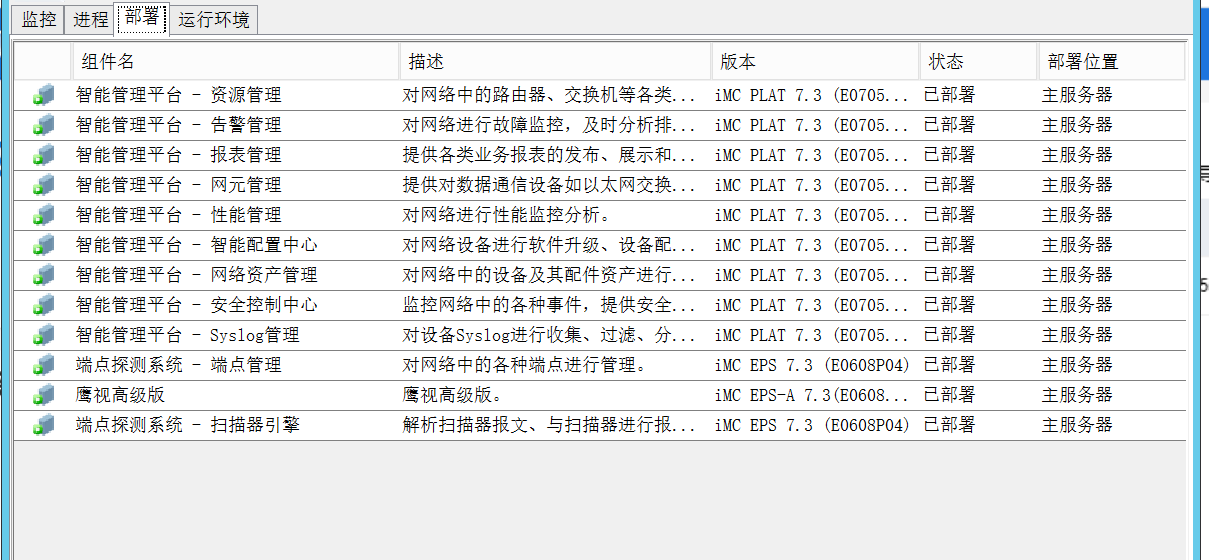1209x560 pixels.
Task: Click the component icon for 网元管理 row
Action: point(43,185)
